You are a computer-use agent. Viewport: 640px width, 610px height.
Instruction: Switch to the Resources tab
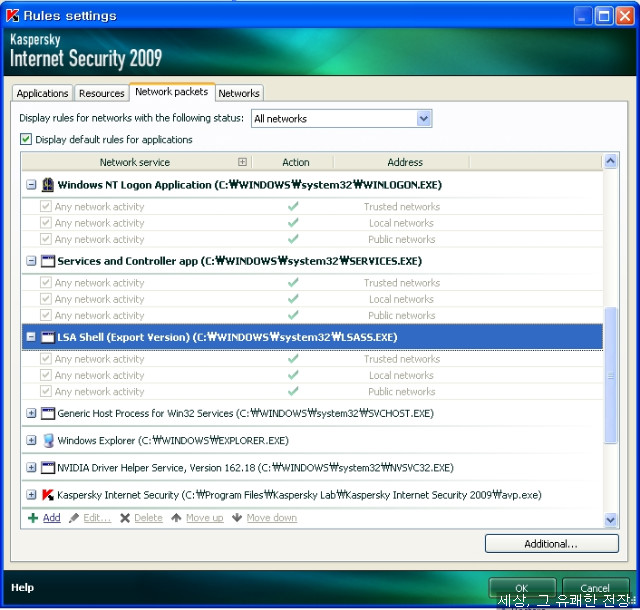pos(102,94)
